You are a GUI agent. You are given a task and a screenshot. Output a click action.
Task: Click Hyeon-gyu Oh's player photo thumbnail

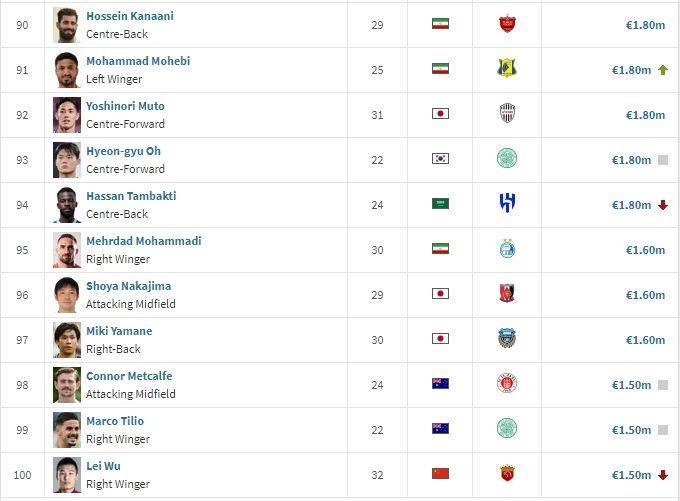point(67,160)
